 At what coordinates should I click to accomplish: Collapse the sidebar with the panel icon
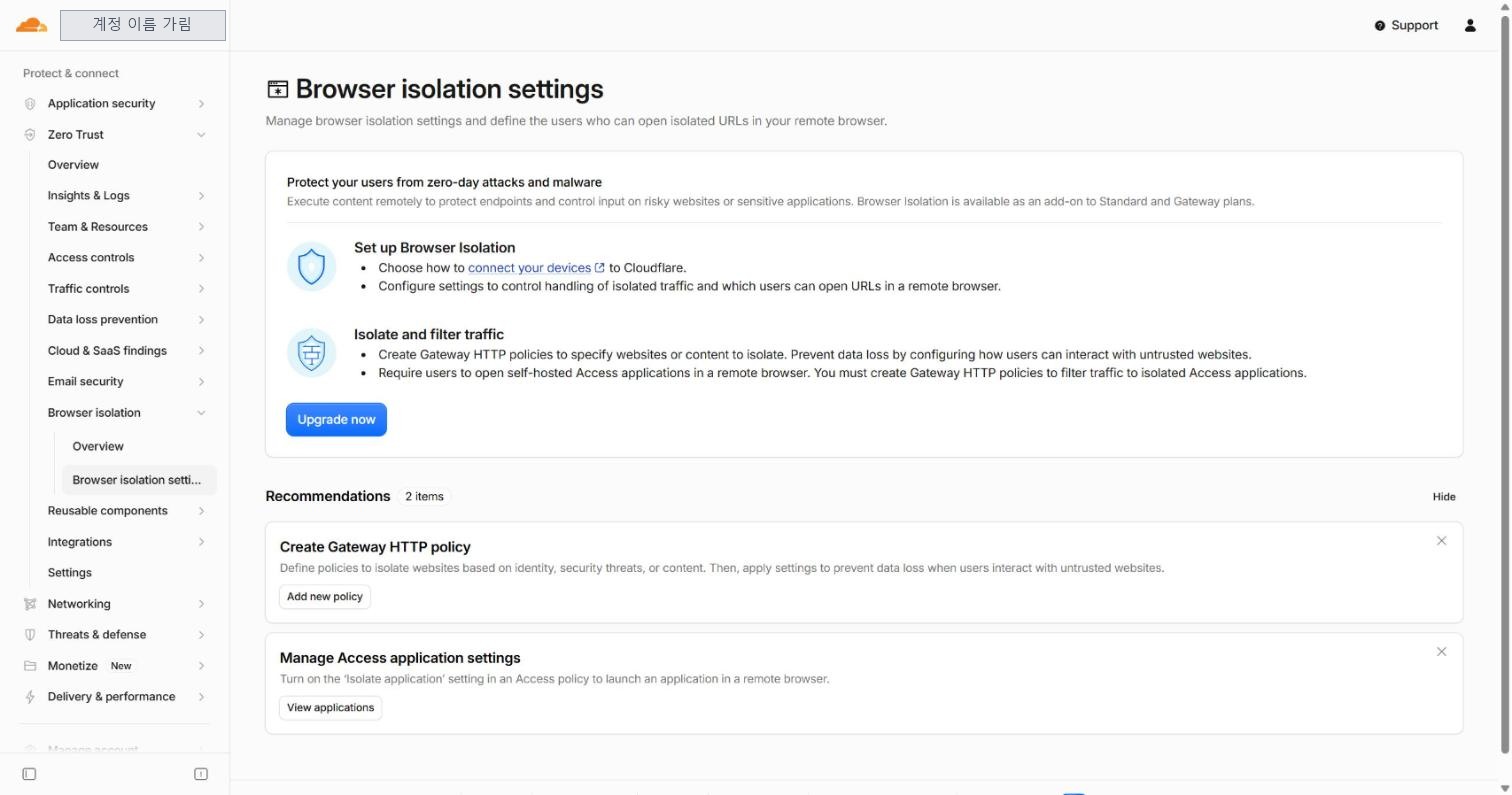point(29,774)
